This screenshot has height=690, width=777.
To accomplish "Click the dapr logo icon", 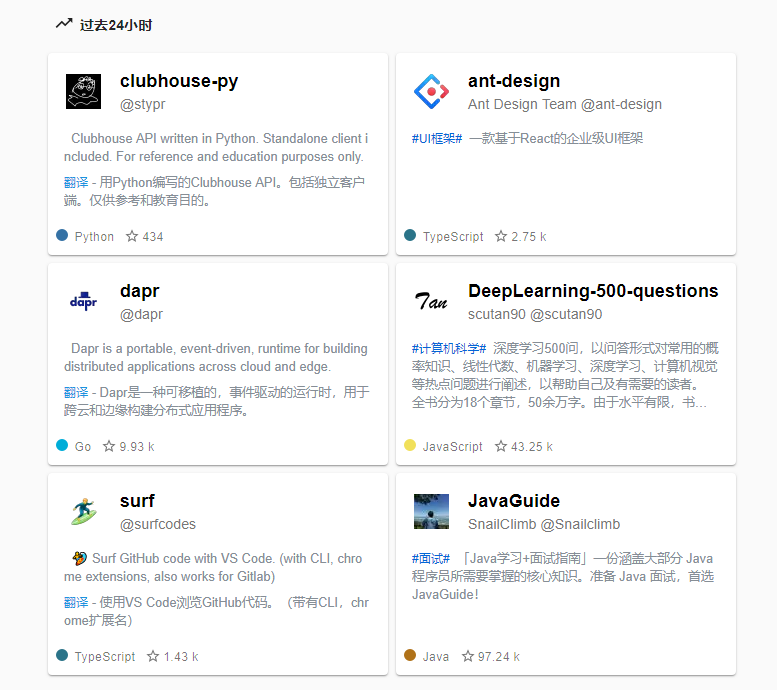I will 83,301.
